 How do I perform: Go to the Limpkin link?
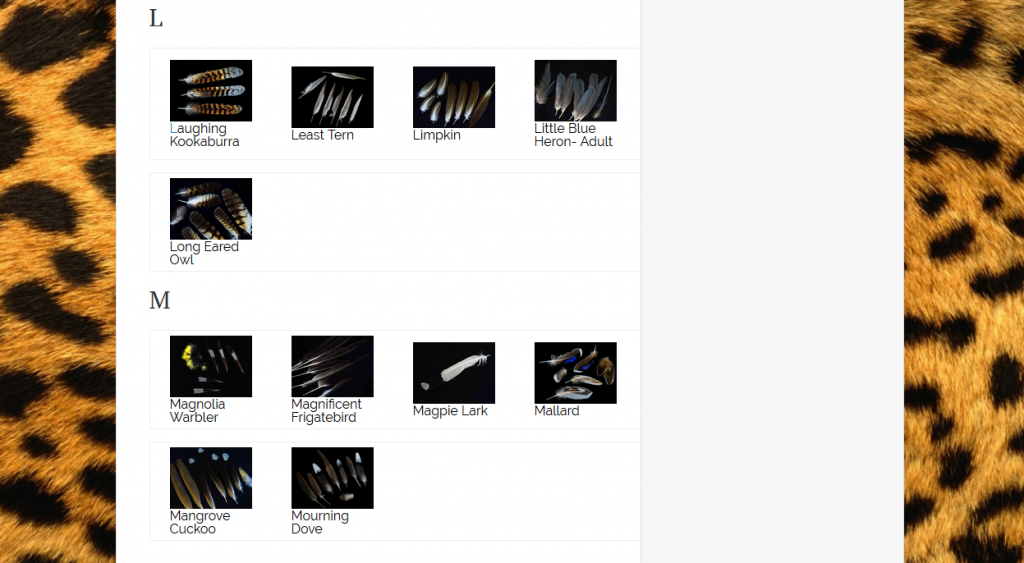click(437, 135)
